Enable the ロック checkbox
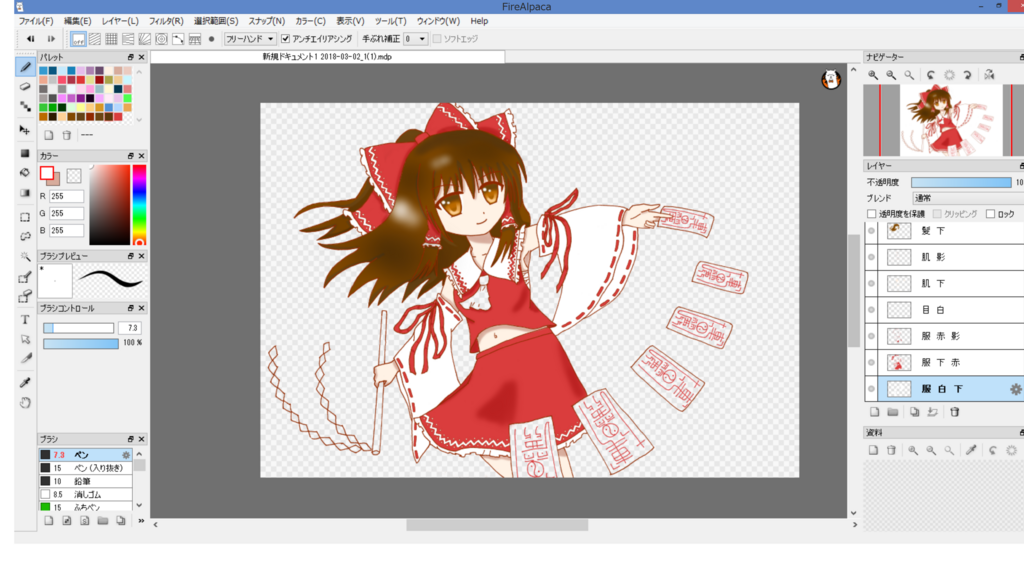The width and height of the screenshot is (1024, 569). 991,214
